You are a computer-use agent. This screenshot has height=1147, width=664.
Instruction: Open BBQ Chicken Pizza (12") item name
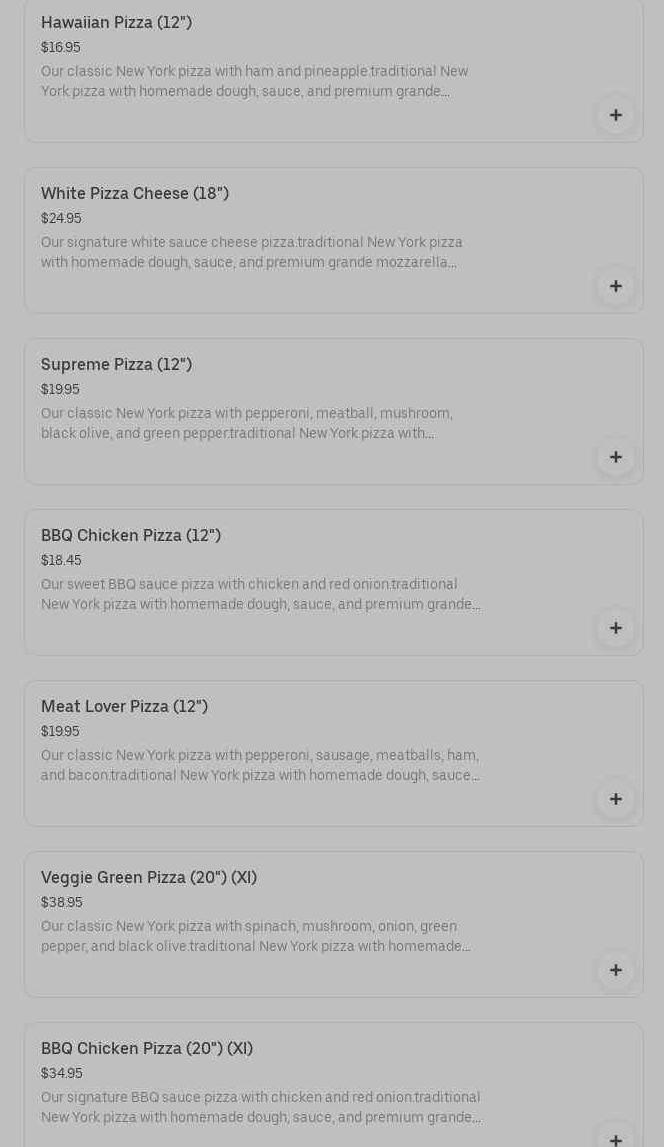131,536
